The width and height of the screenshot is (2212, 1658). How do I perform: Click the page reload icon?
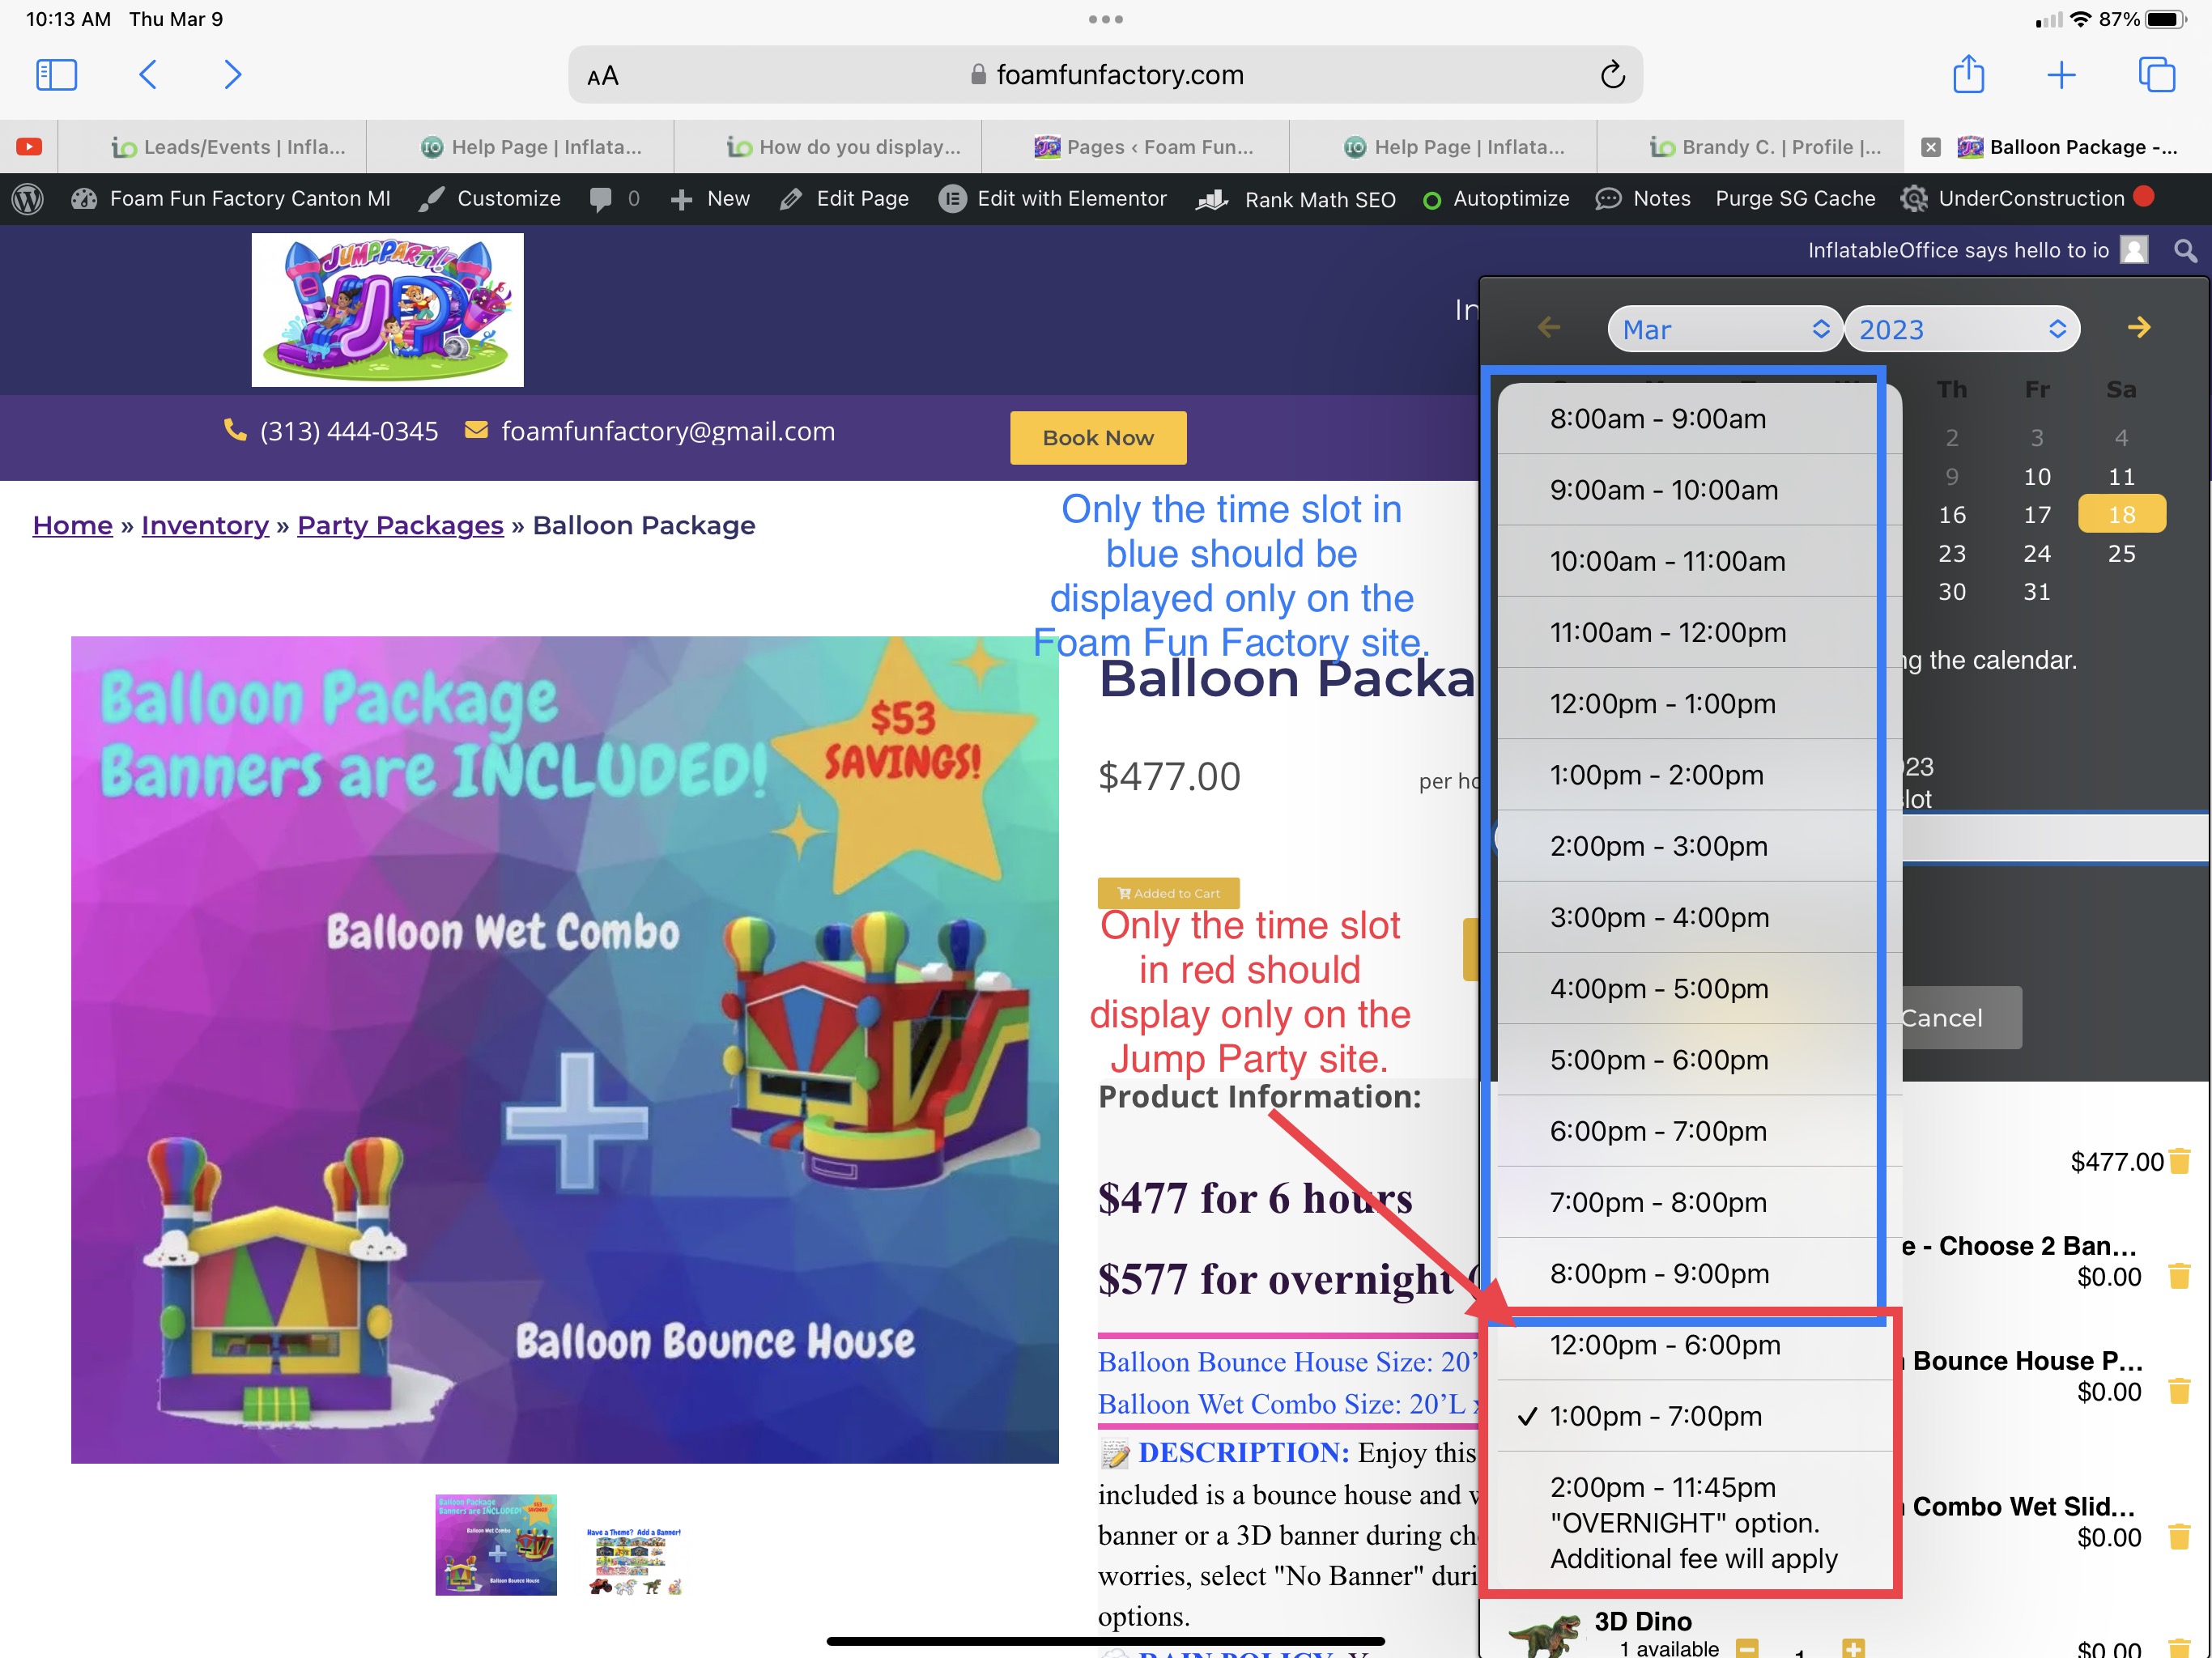[x=1612, y=75]
